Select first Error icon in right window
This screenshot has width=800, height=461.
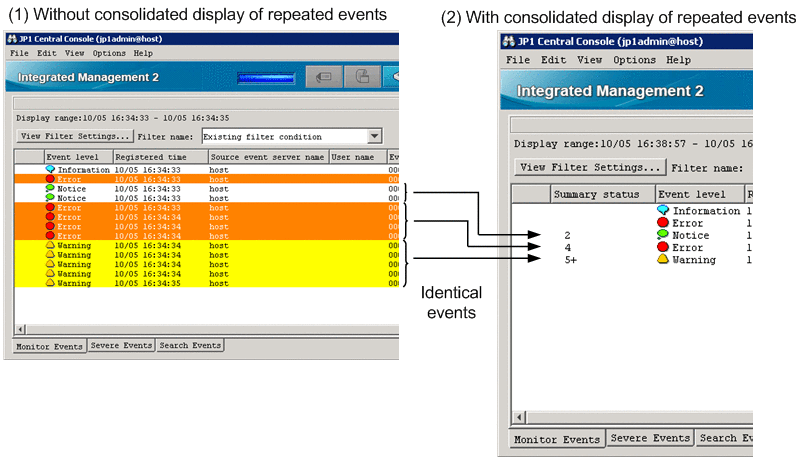(x=663, y=222)
